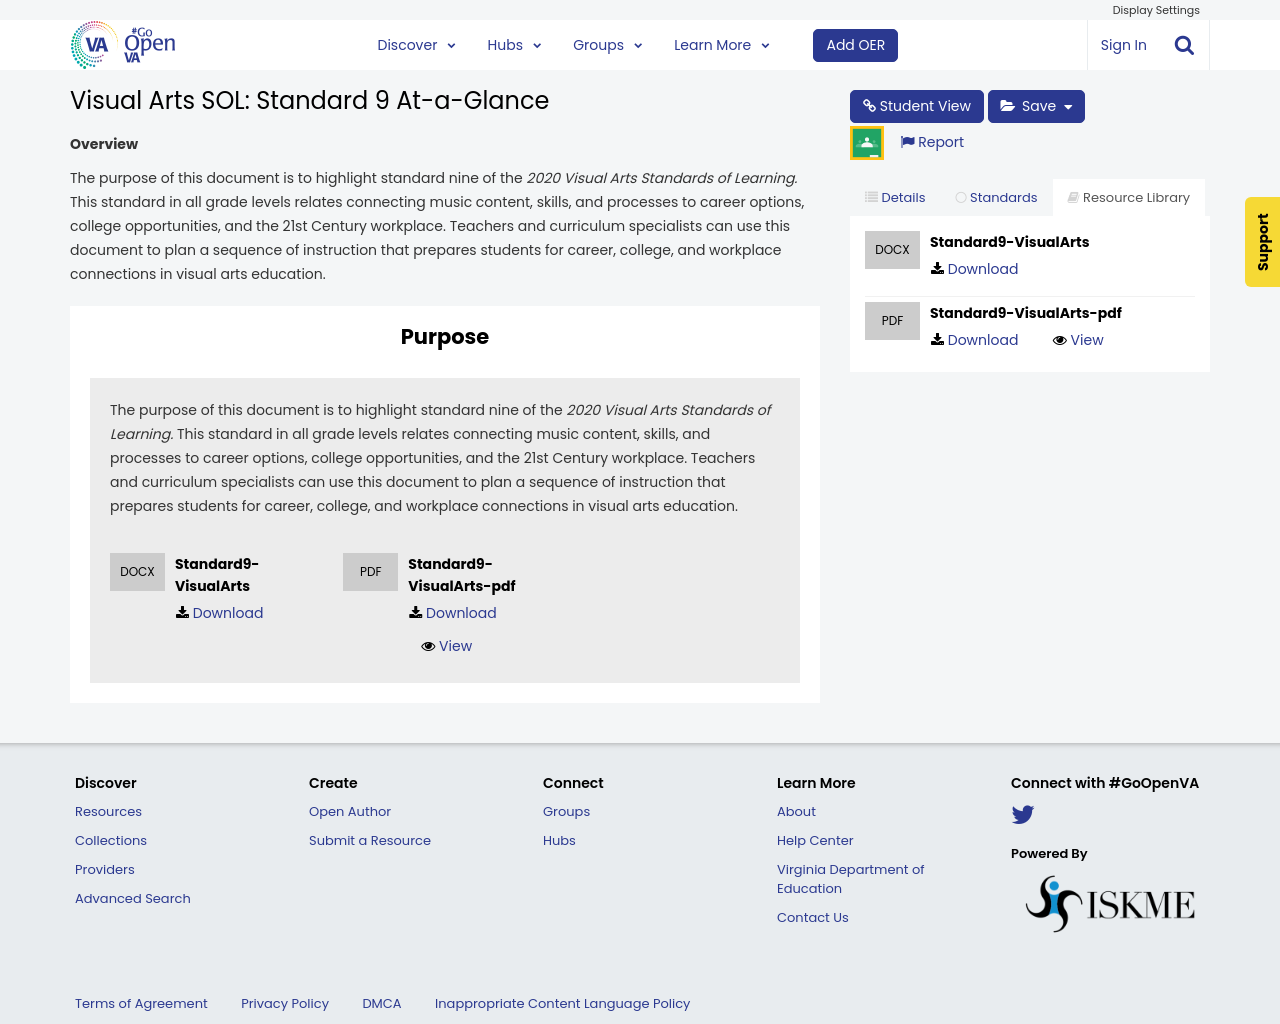Click Submit a Resource
1280x1024 pixels.
(x=370, y=841)
